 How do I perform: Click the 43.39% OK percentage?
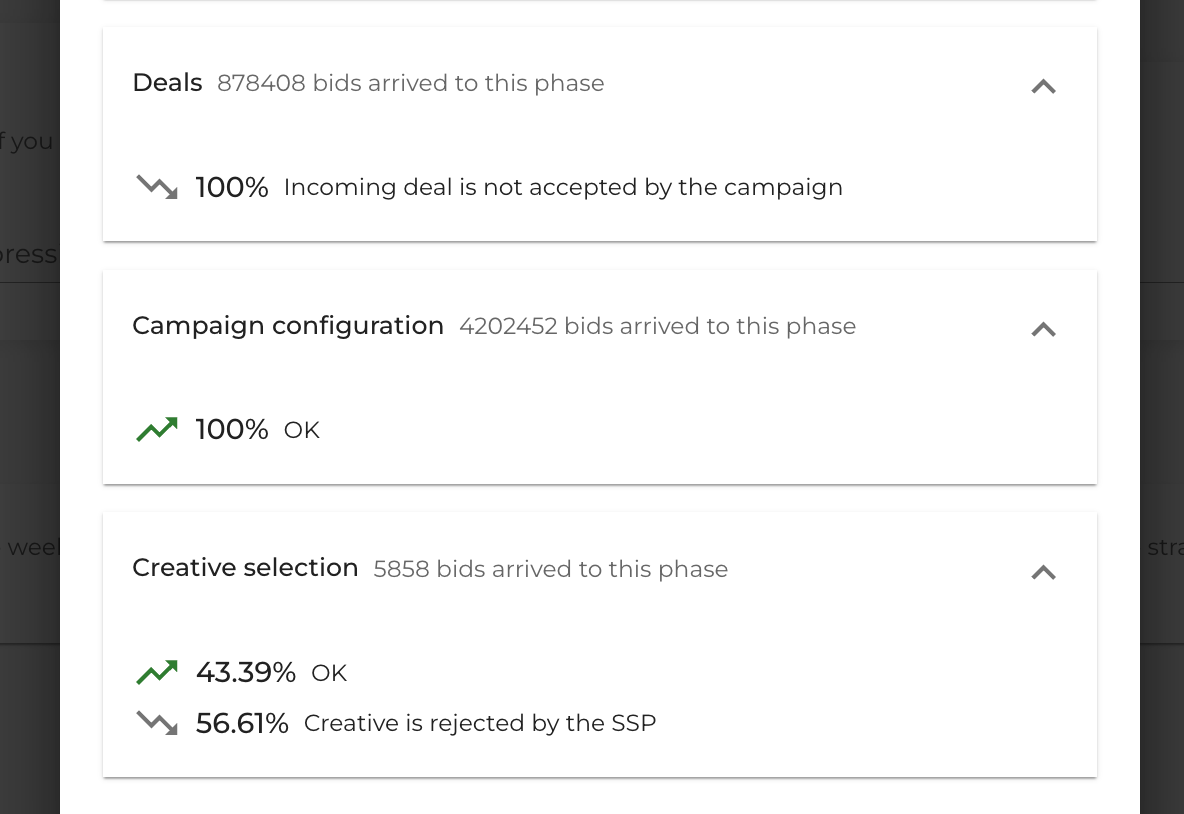pyautogui.click(x=246, y=673)
